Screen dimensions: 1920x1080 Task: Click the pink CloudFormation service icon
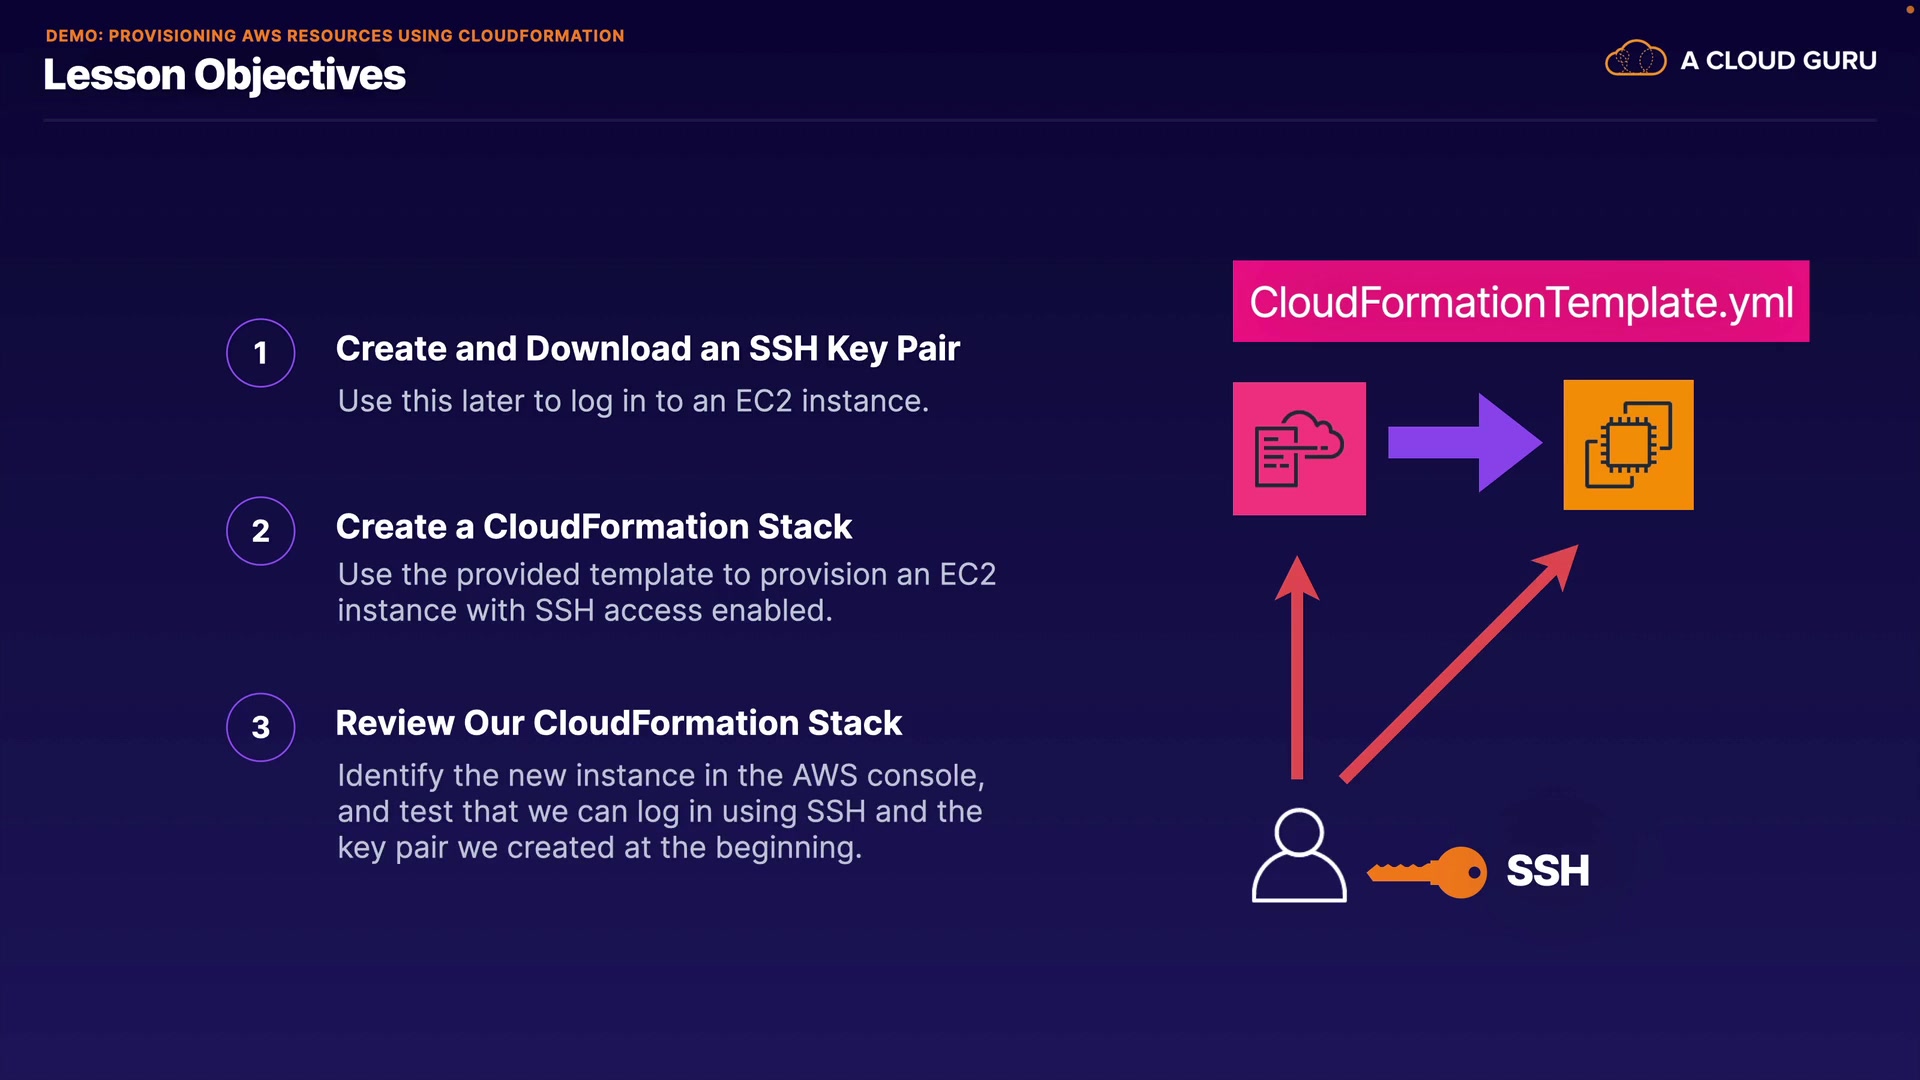(x=1299, y=448)
